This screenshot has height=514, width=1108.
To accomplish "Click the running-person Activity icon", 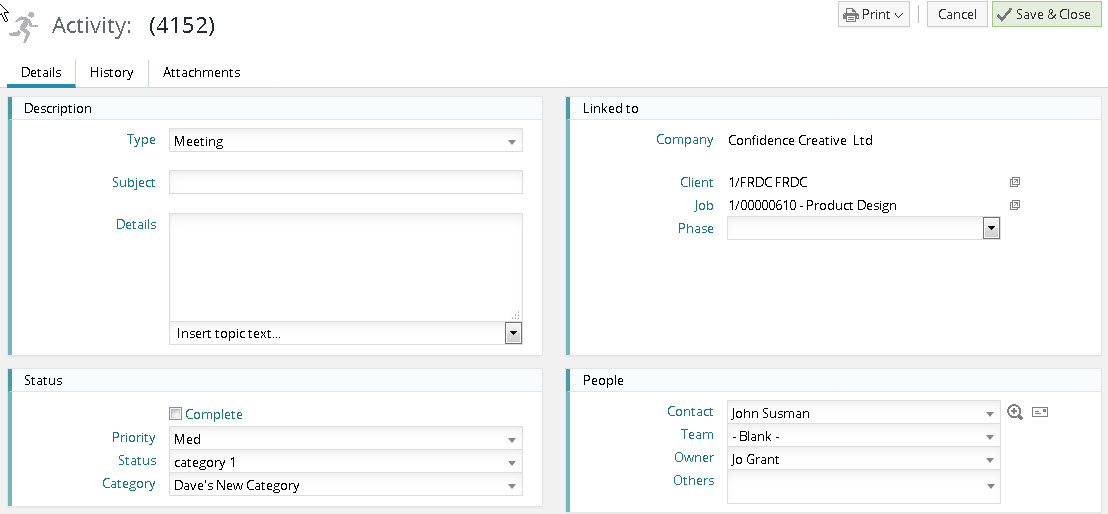I will coord(23,26).
